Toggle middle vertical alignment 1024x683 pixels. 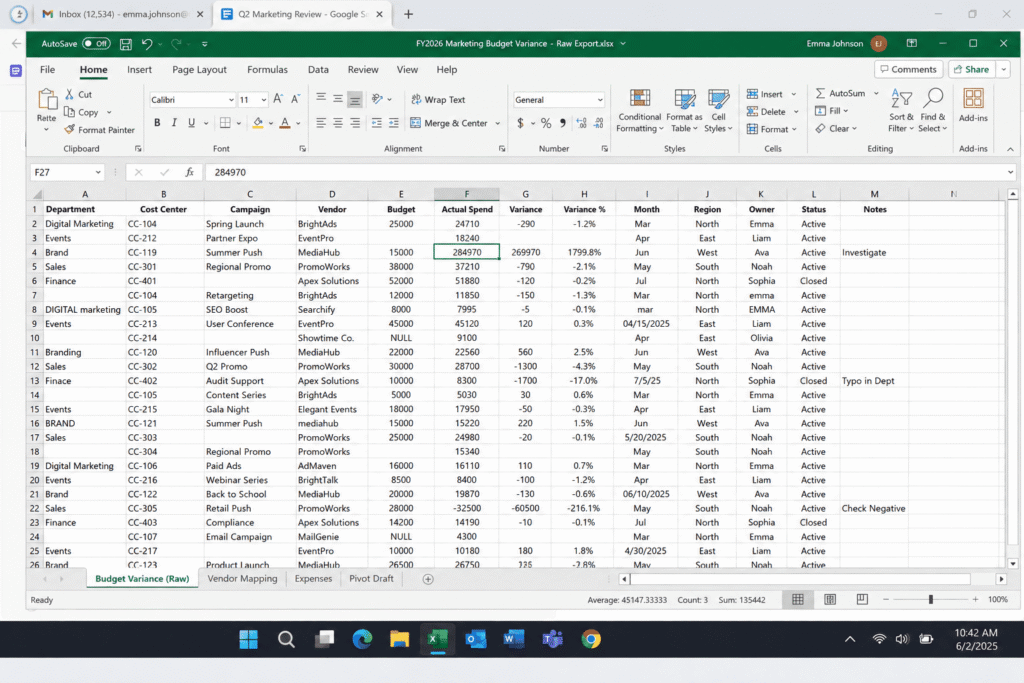tap(338, 99)
